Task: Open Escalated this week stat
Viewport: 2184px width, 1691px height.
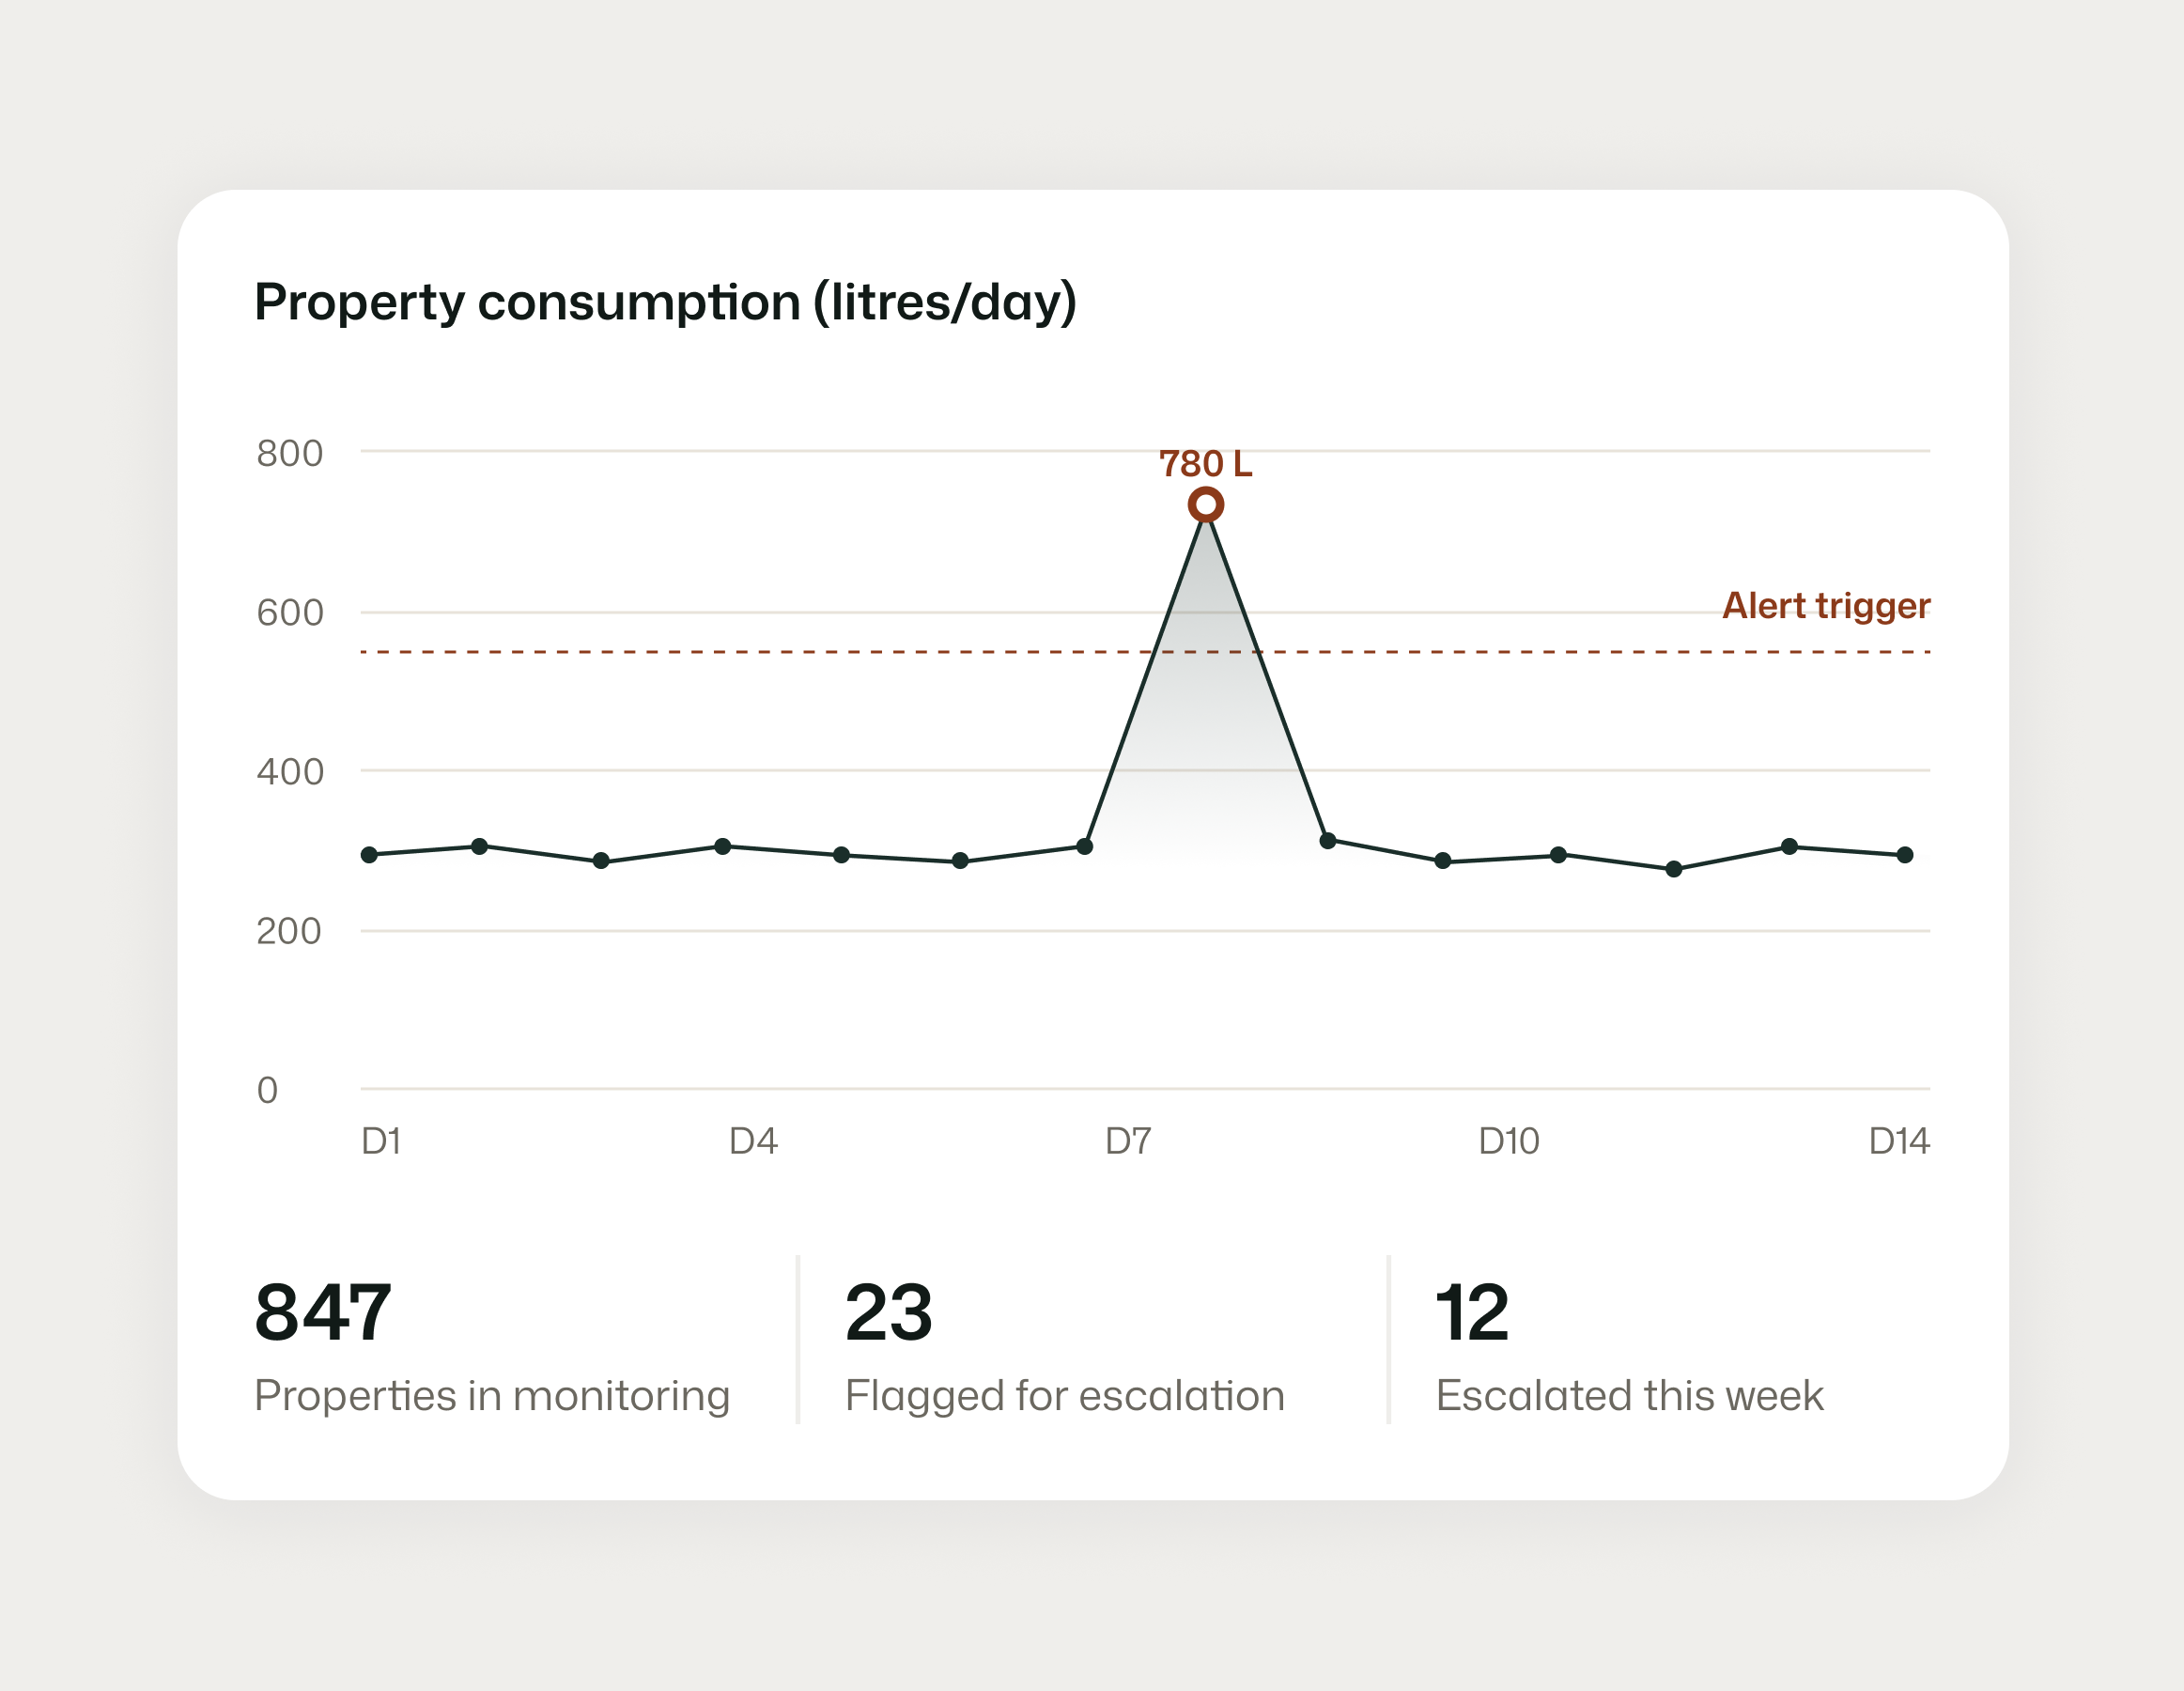Action: pos(1629,1396)
